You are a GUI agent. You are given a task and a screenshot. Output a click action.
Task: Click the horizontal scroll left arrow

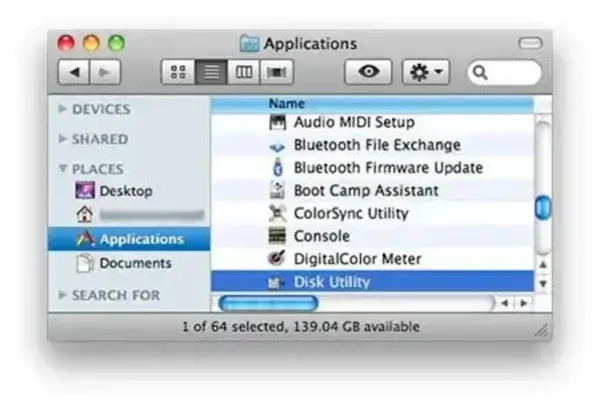(x=505, y=303)
